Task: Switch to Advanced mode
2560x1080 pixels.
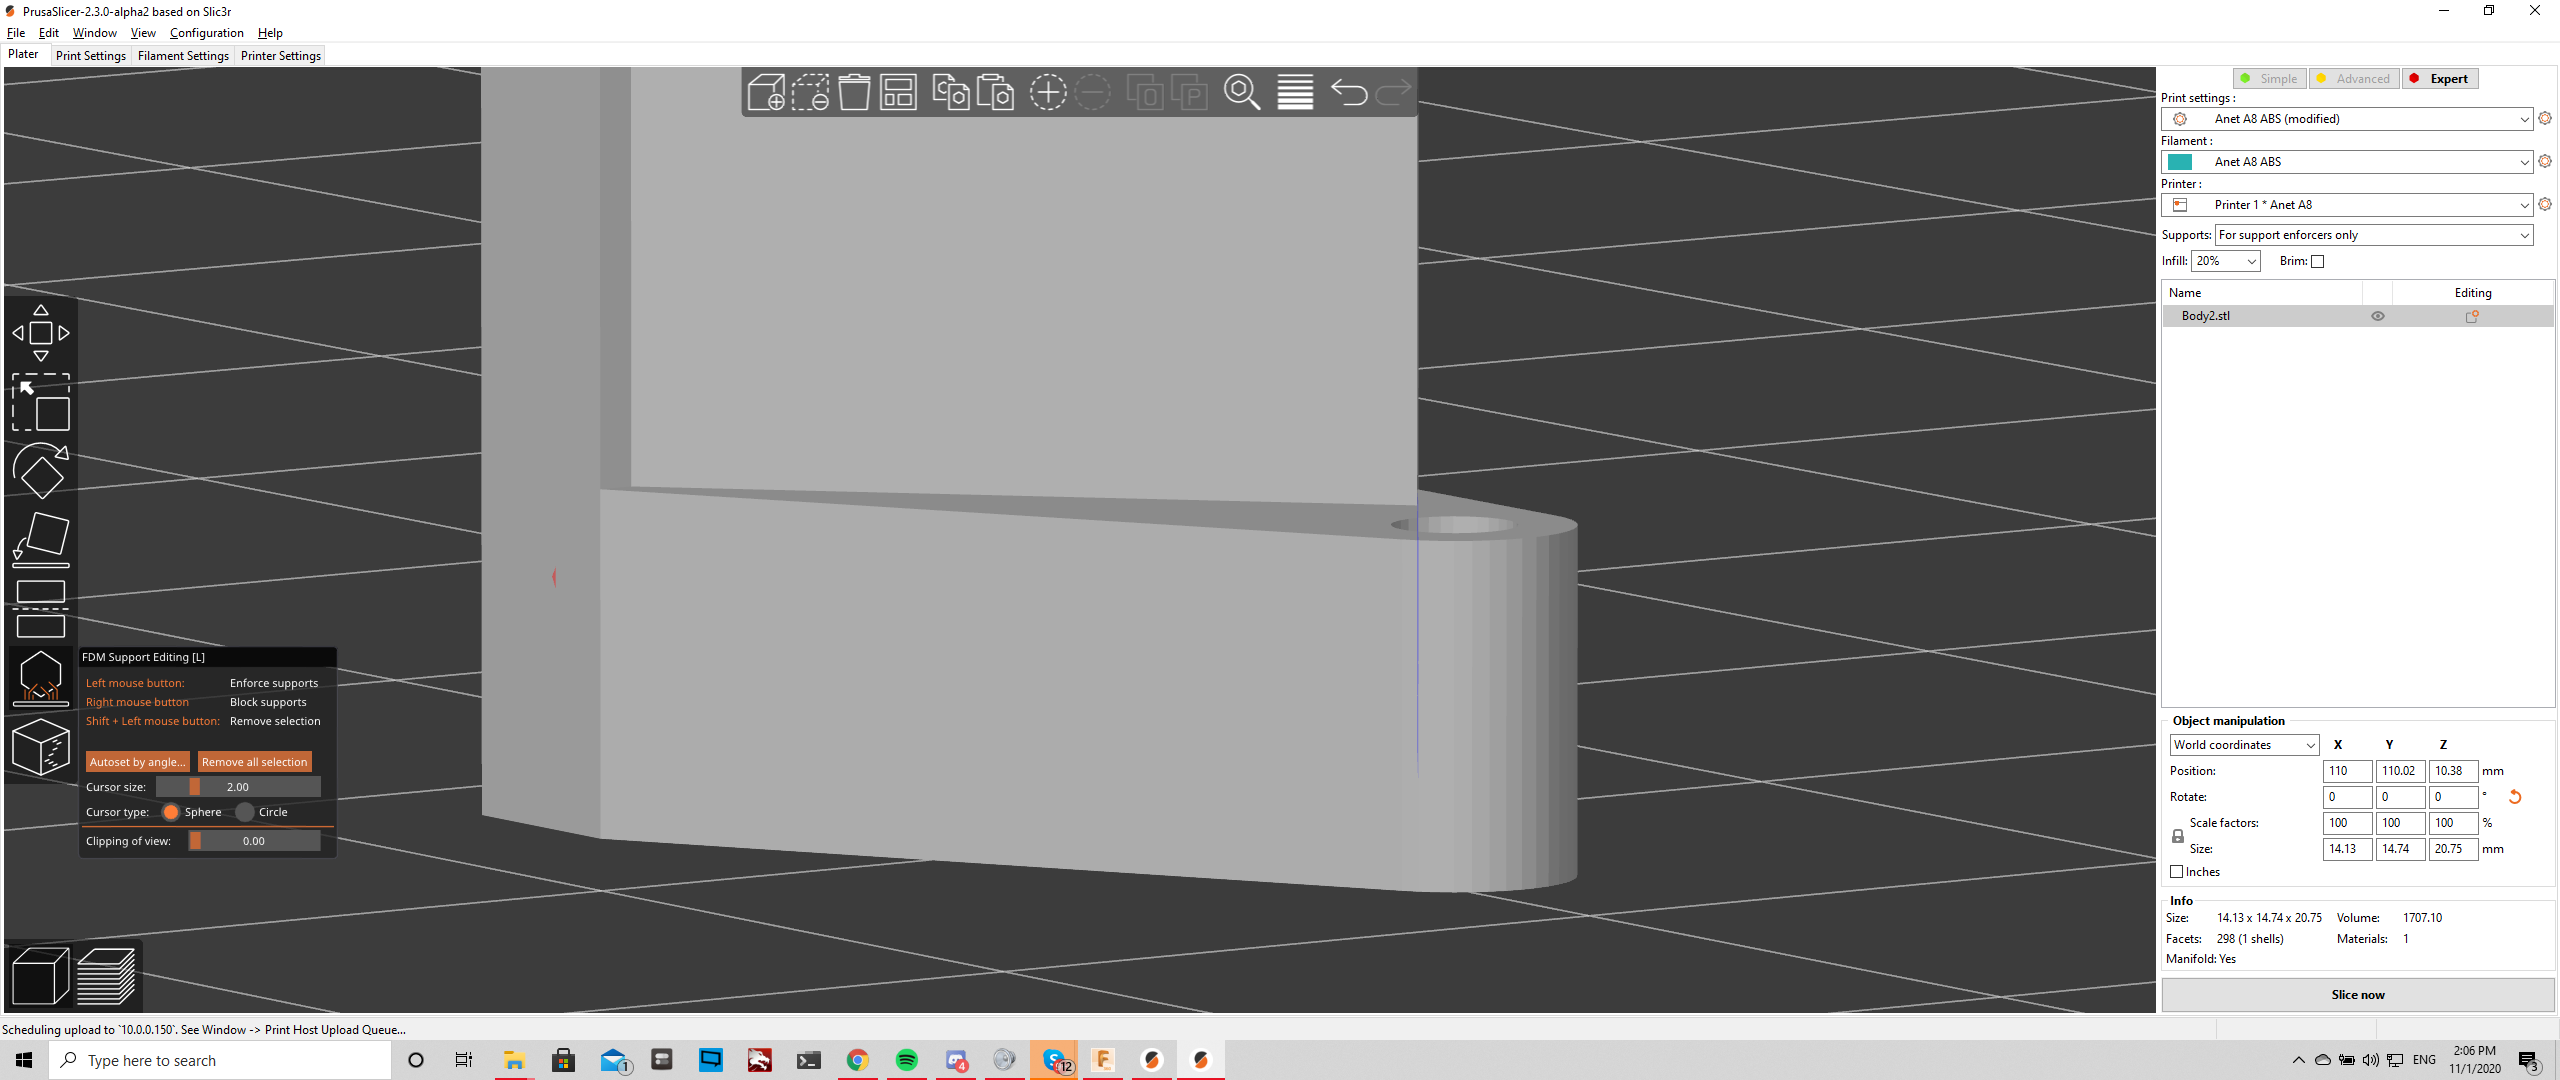Action: point(2354,79)
